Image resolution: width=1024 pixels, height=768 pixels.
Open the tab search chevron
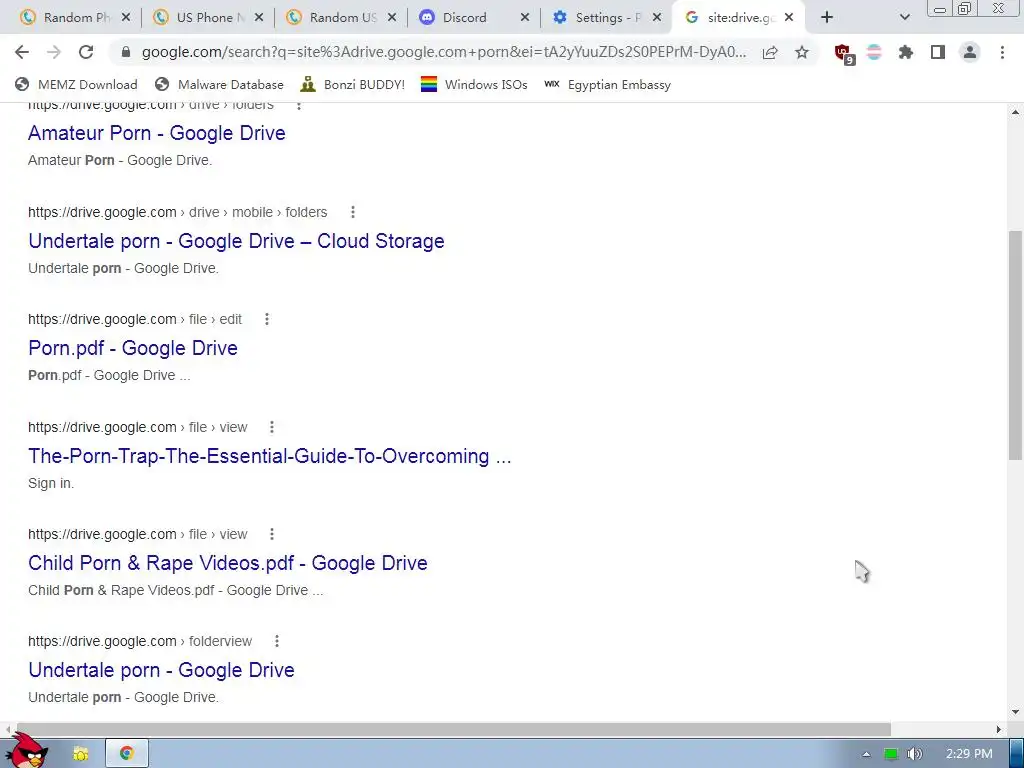[904, 18]
